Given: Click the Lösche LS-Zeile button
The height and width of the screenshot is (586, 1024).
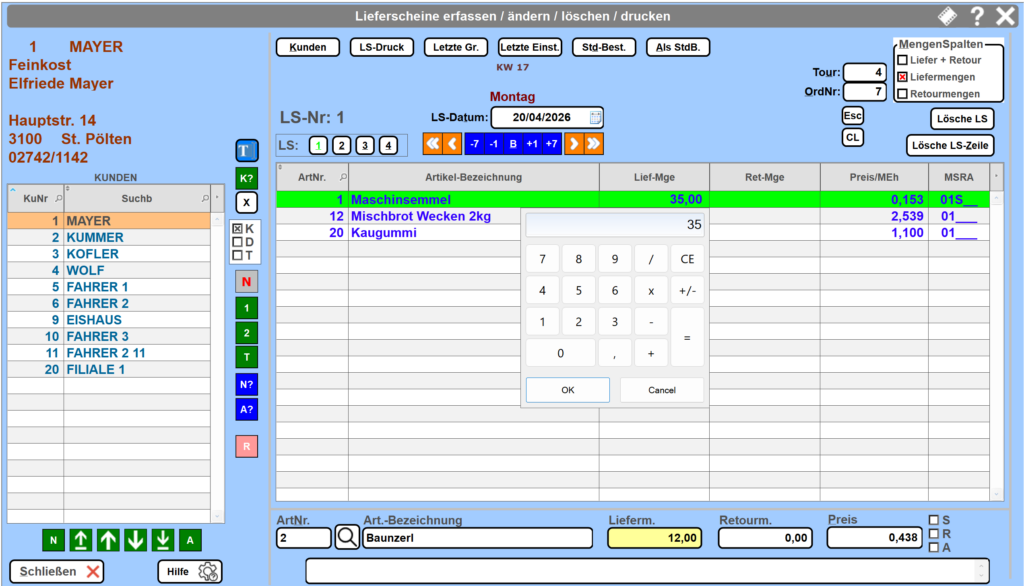Looking at the screenshot, I should [x=949, y=146].
